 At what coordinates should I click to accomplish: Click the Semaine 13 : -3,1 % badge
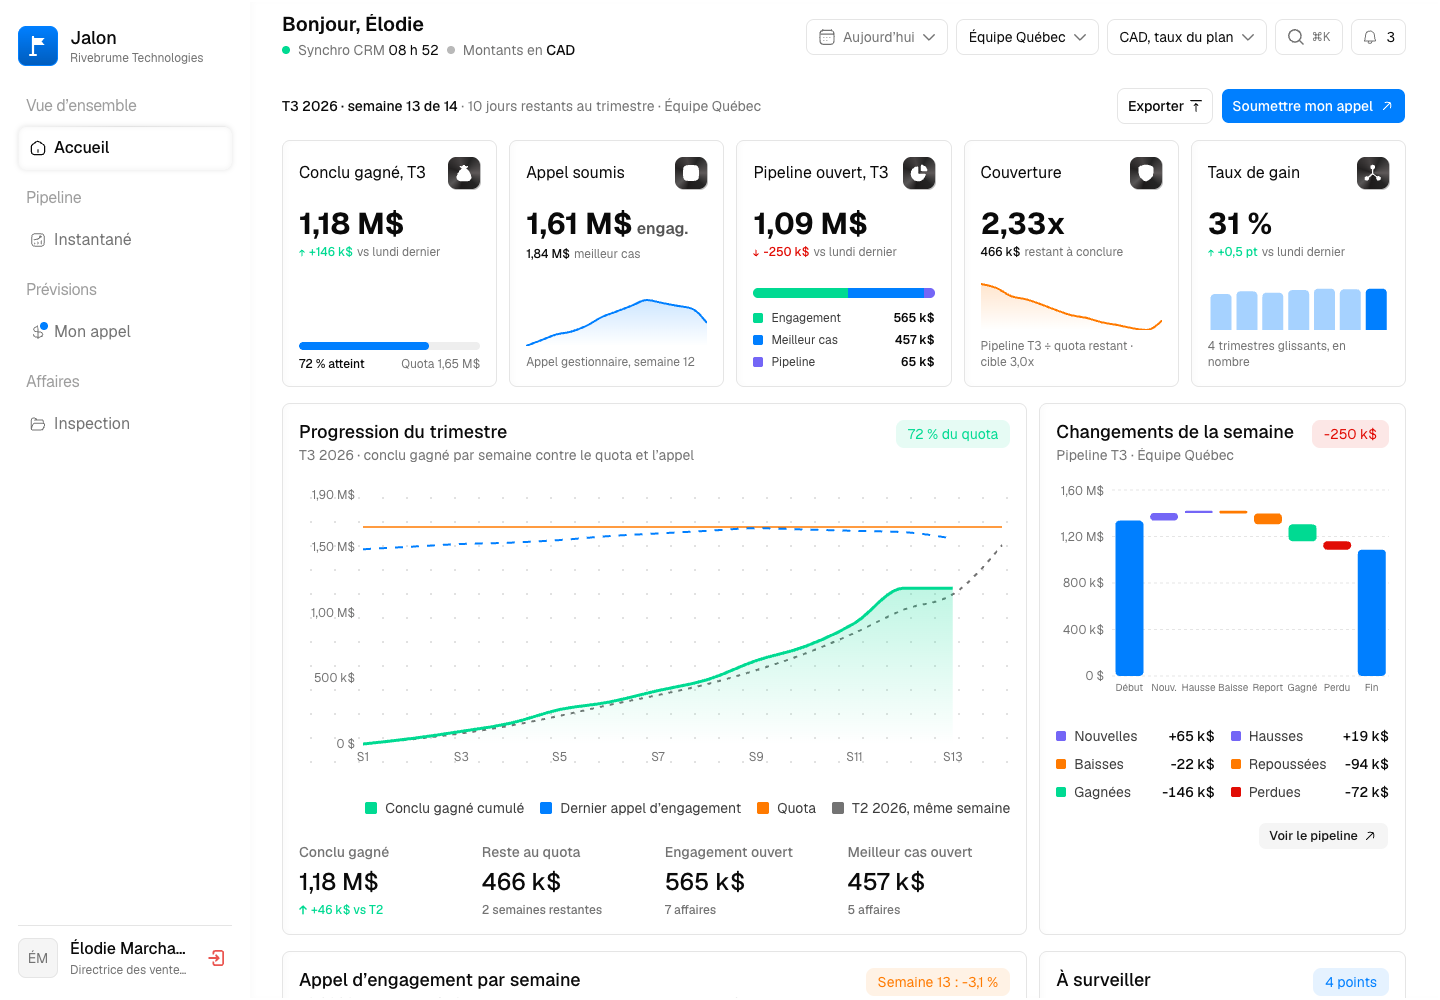click(937, 982)
